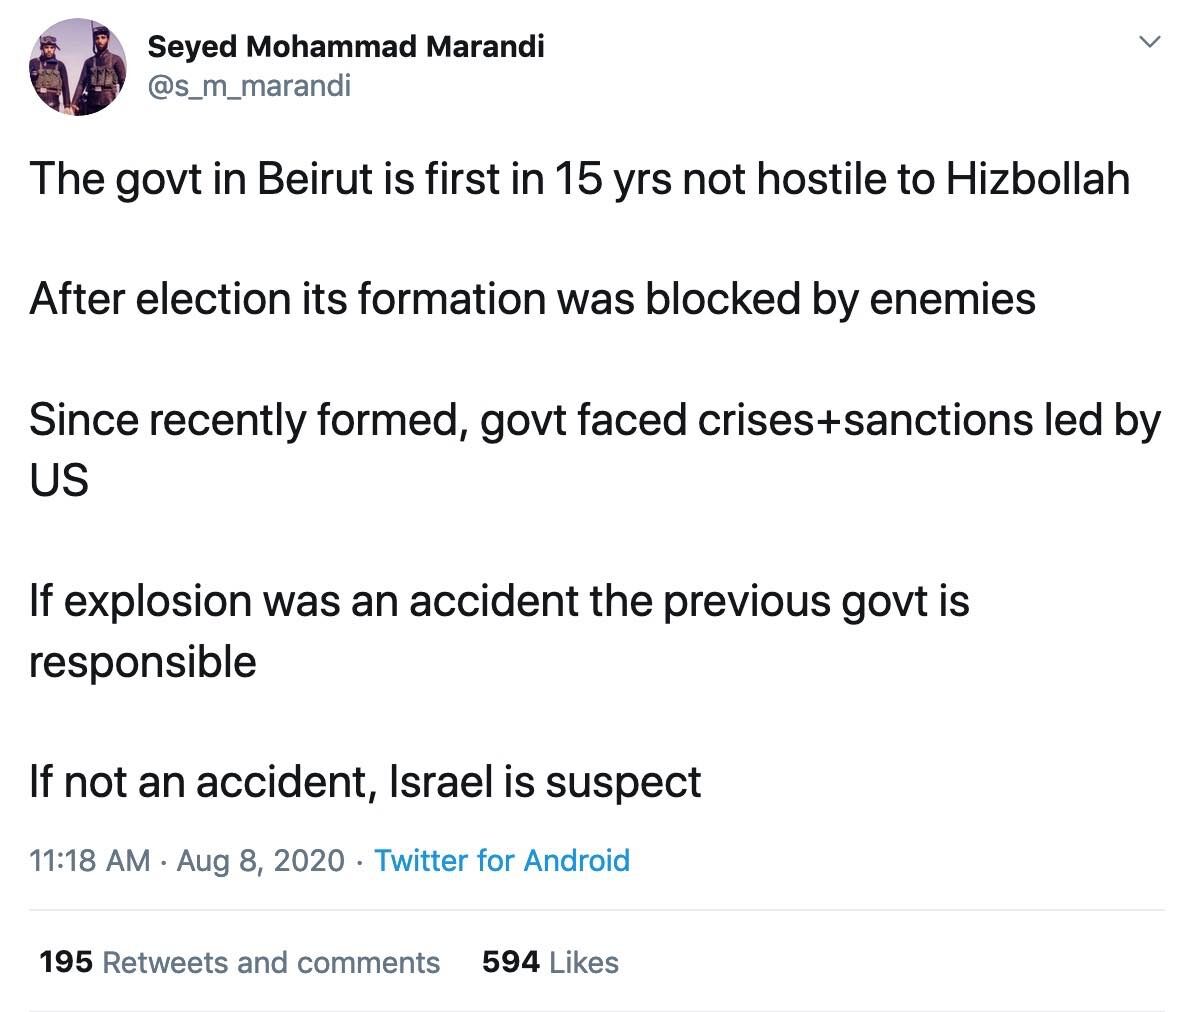
Task: Click the word 'Hizbollah' in the tweet
Action: tap(1038, 179)
